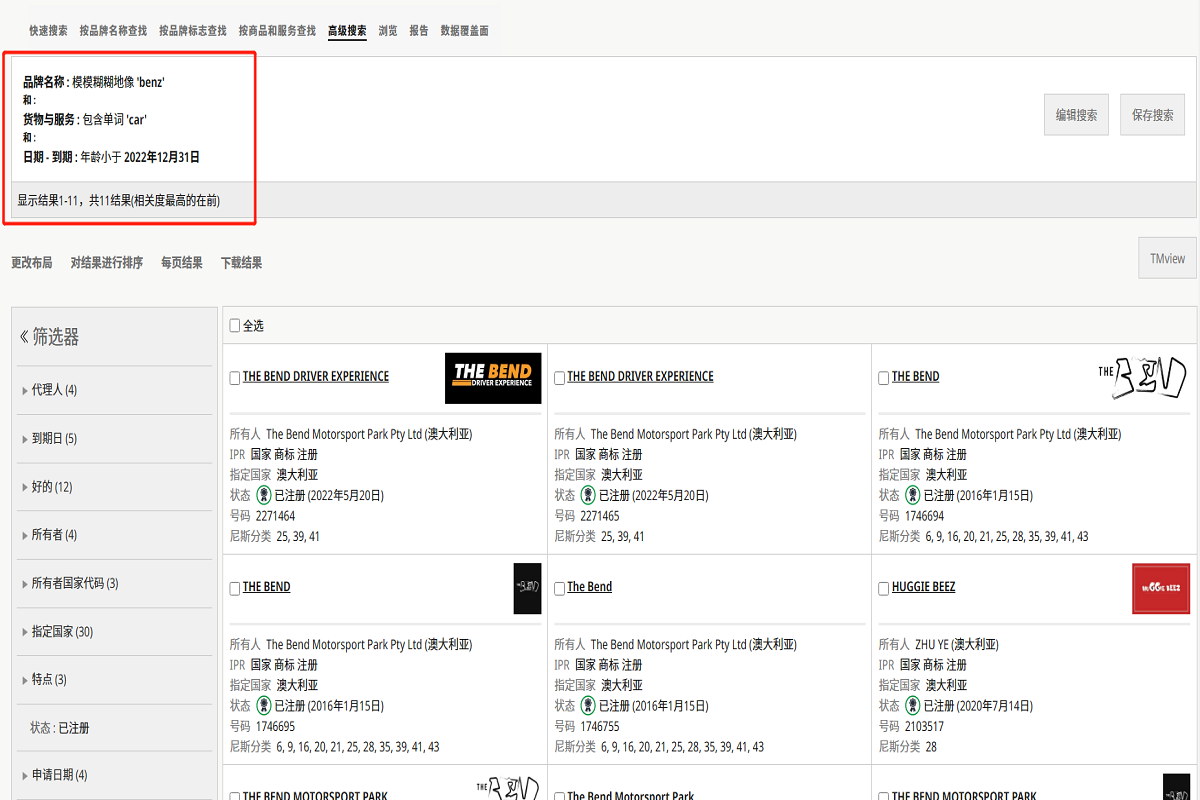Click registered status icon for HUGGIE BEEZ
Viewport: 1200px width, 800px height.
click(x=913, y=705)
